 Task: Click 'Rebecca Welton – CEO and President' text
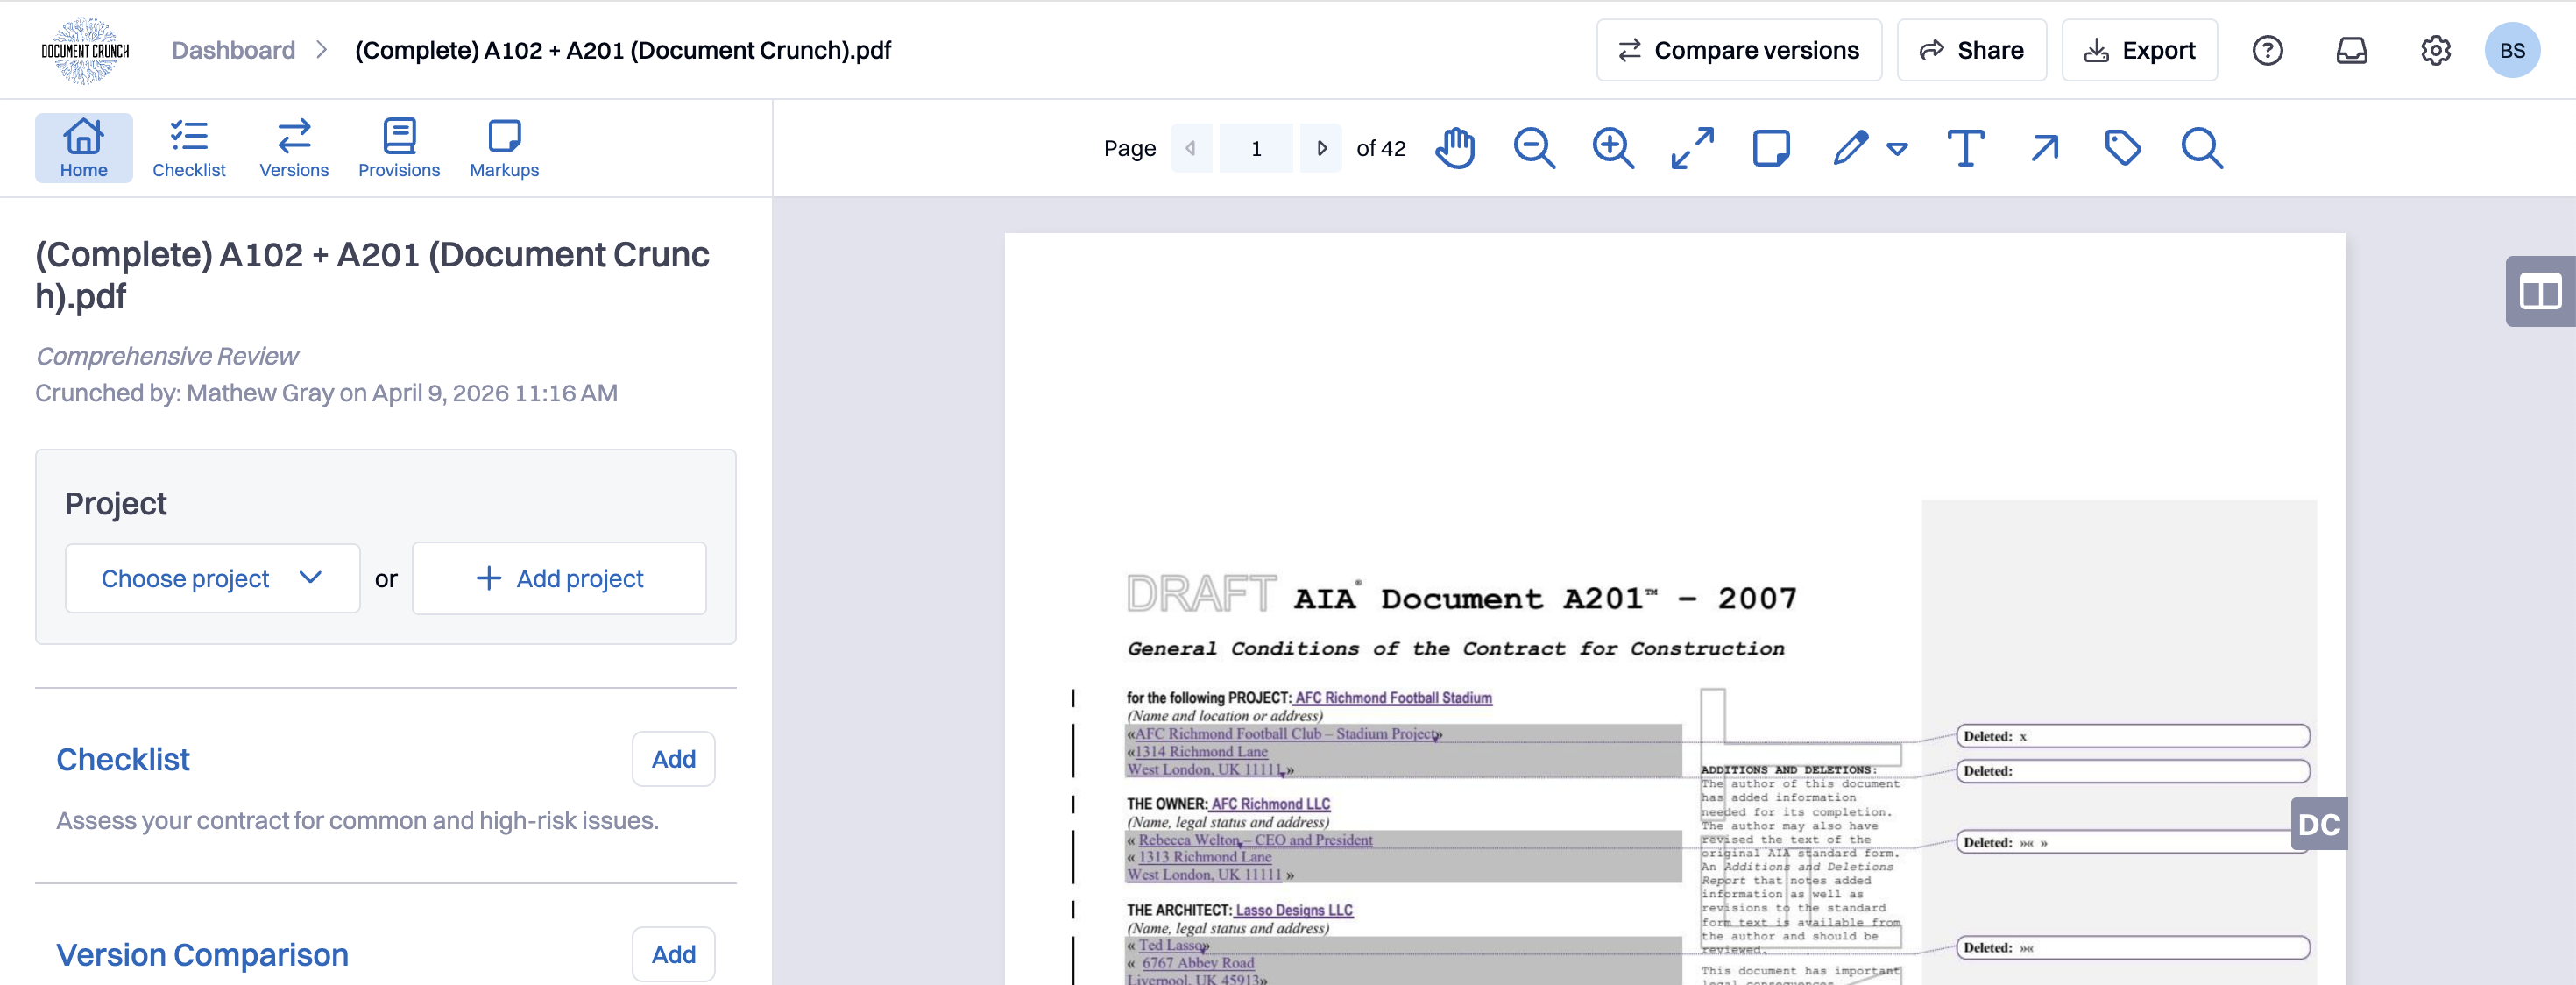coord(1255,840)
